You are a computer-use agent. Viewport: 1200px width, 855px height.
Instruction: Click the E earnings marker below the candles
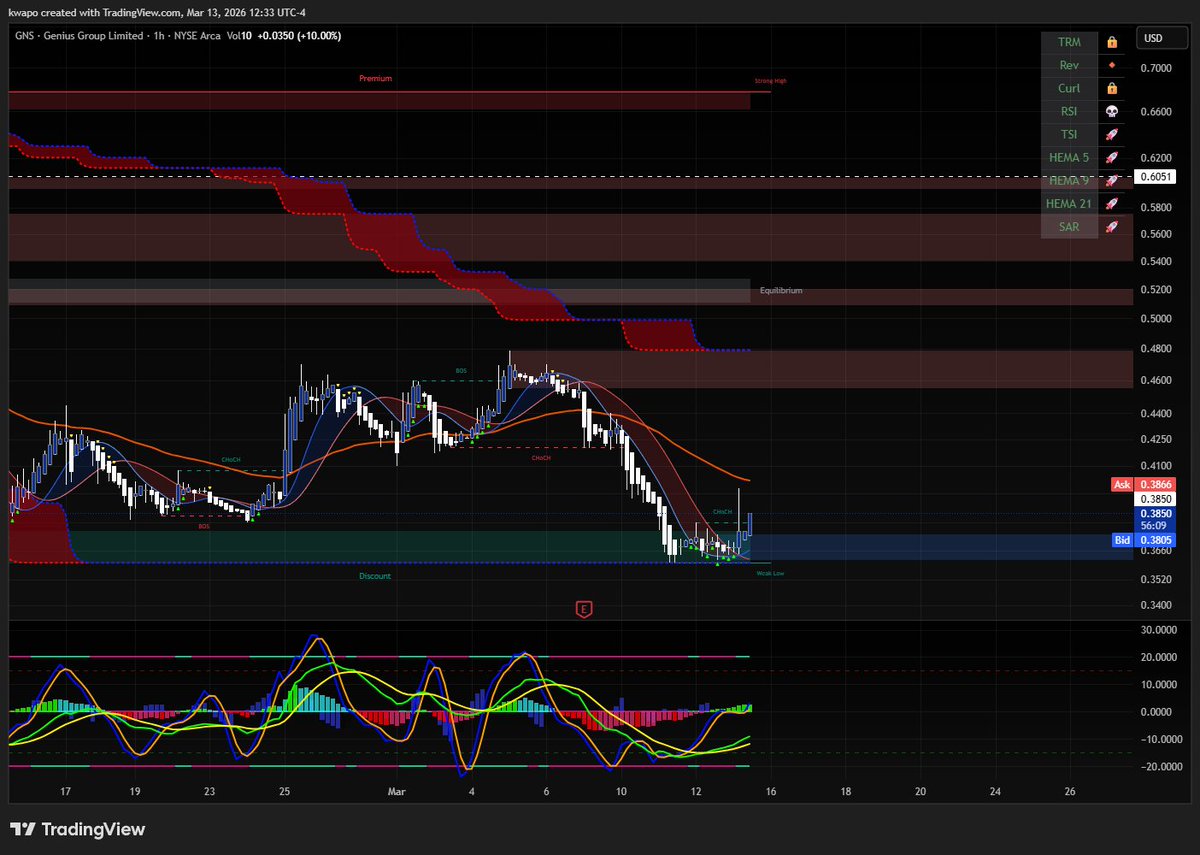[x=584, y=608]
